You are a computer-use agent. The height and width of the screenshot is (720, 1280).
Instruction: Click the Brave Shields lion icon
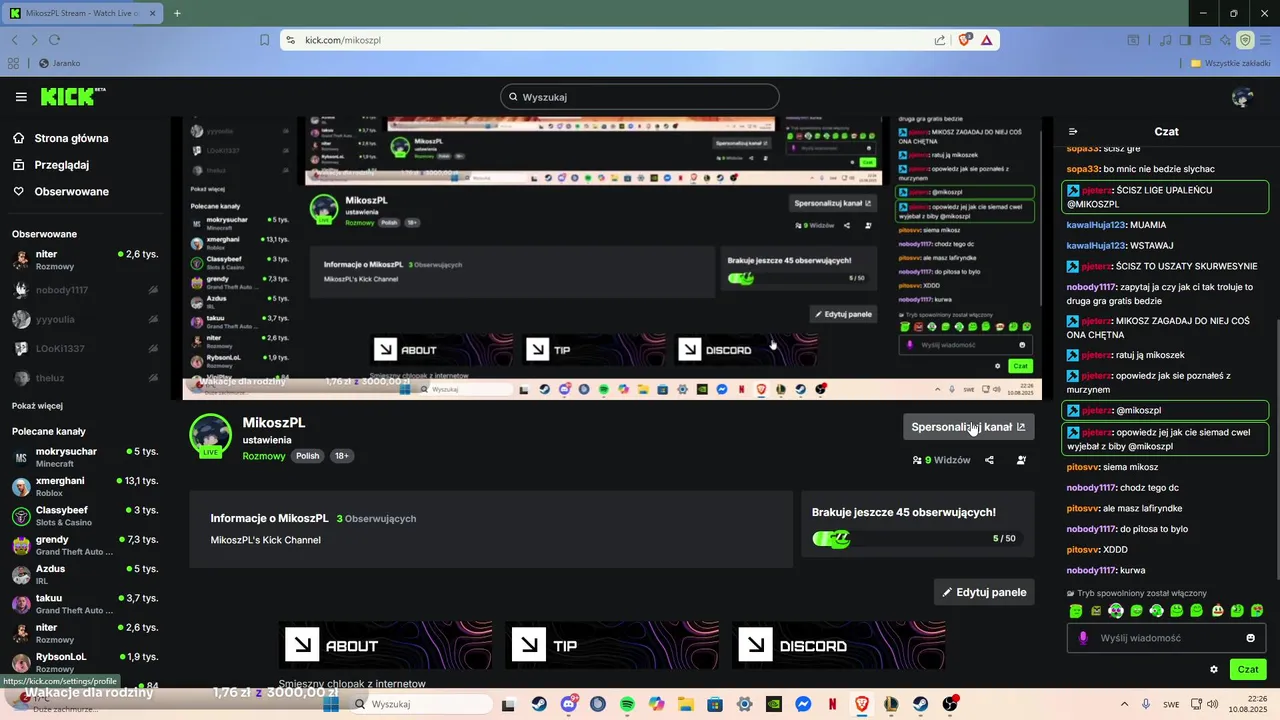965,40
